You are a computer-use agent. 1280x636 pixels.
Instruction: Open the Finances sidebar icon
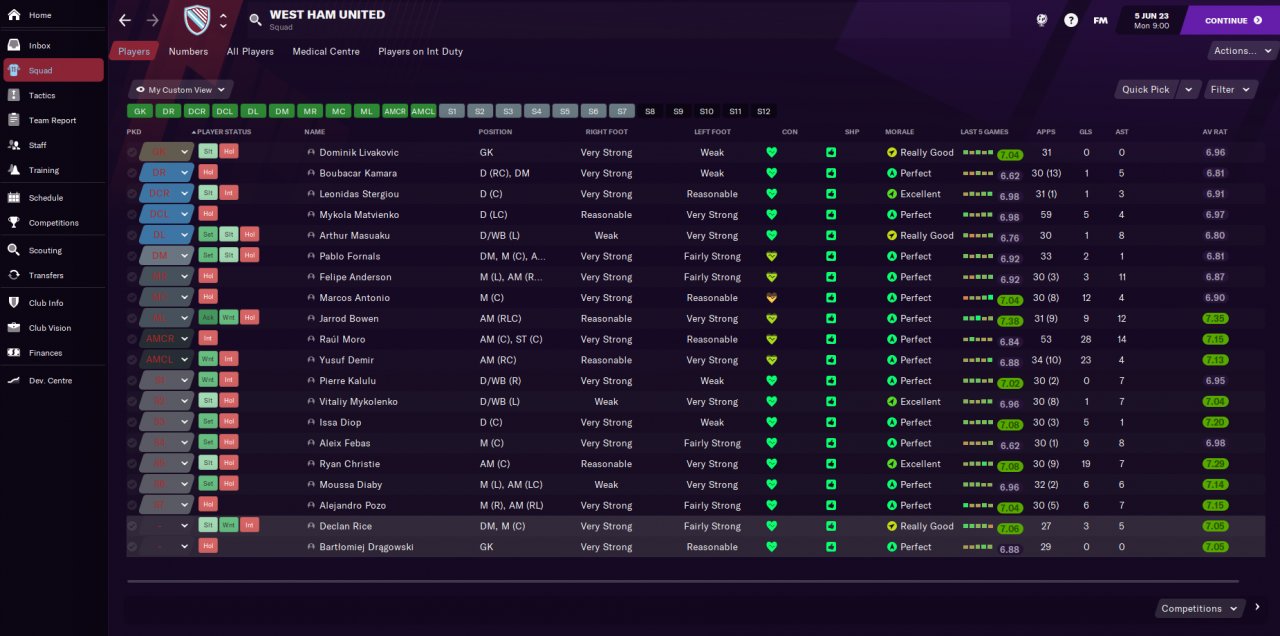click(x=14, y=353)
